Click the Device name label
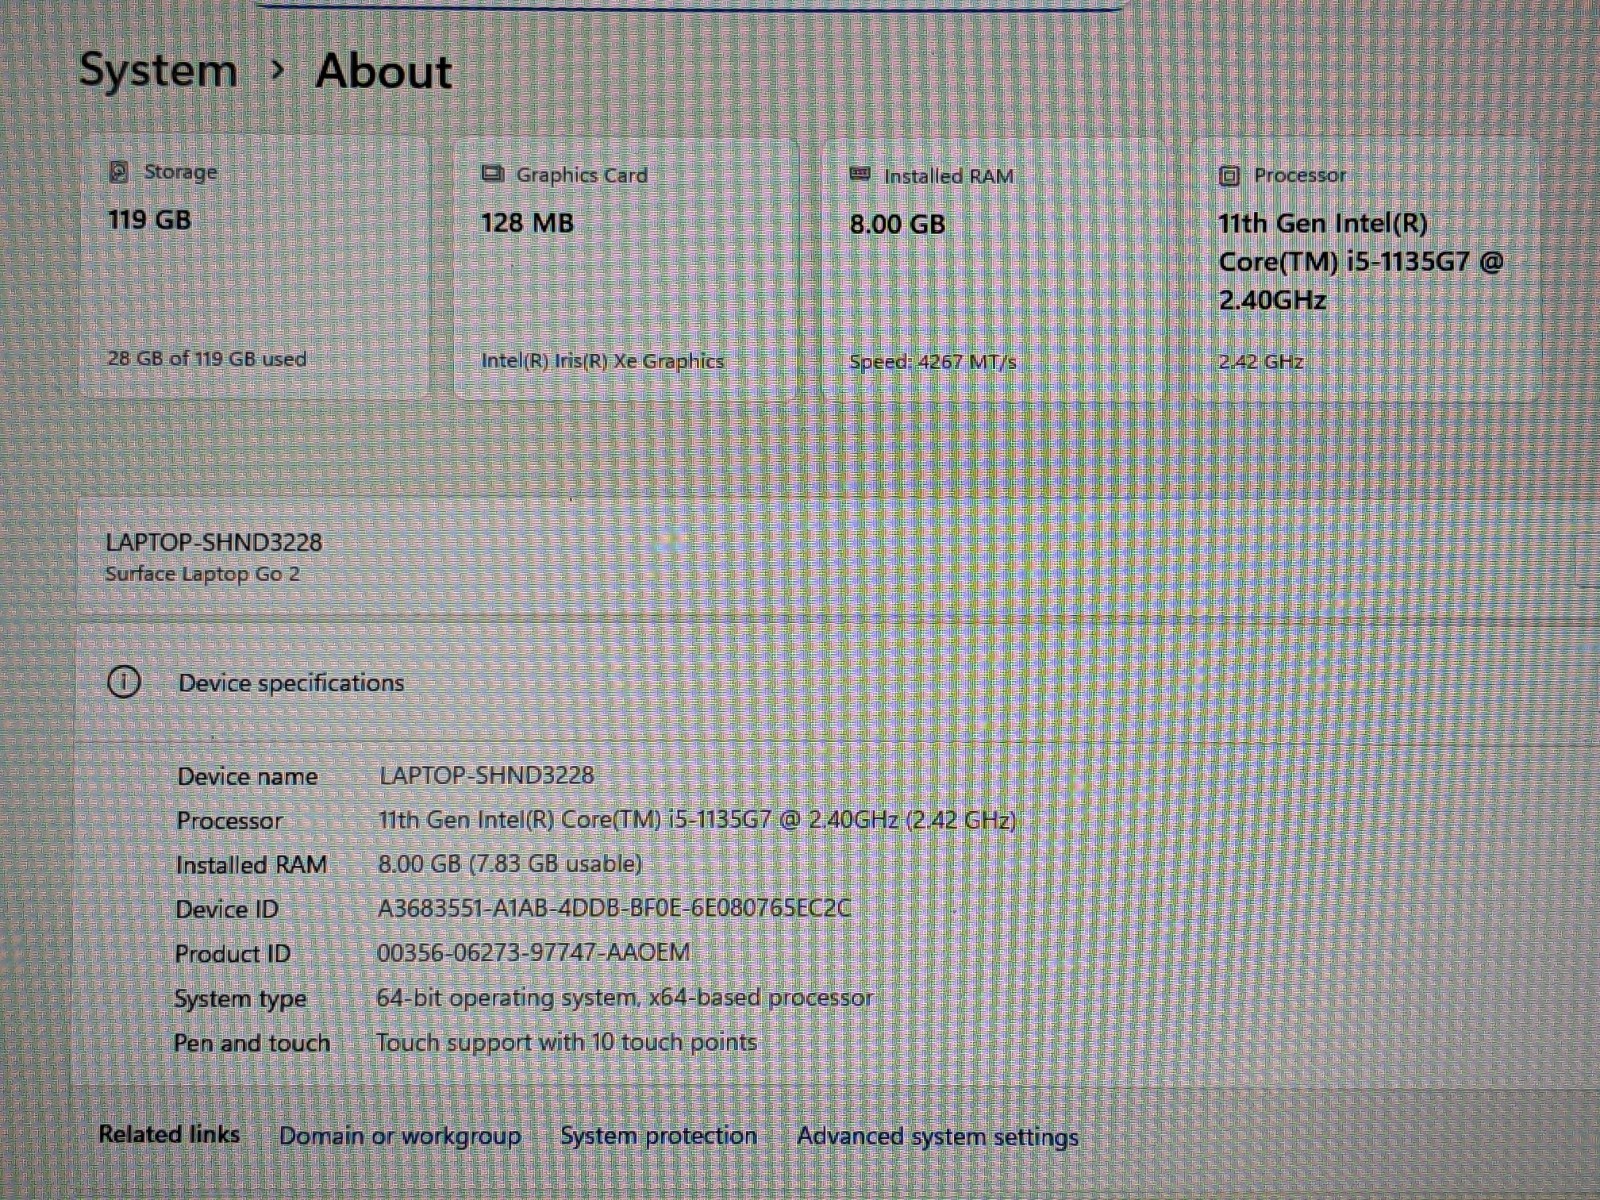The height and width of the screenshot is (1200, 1600). [x=247, y=776]
